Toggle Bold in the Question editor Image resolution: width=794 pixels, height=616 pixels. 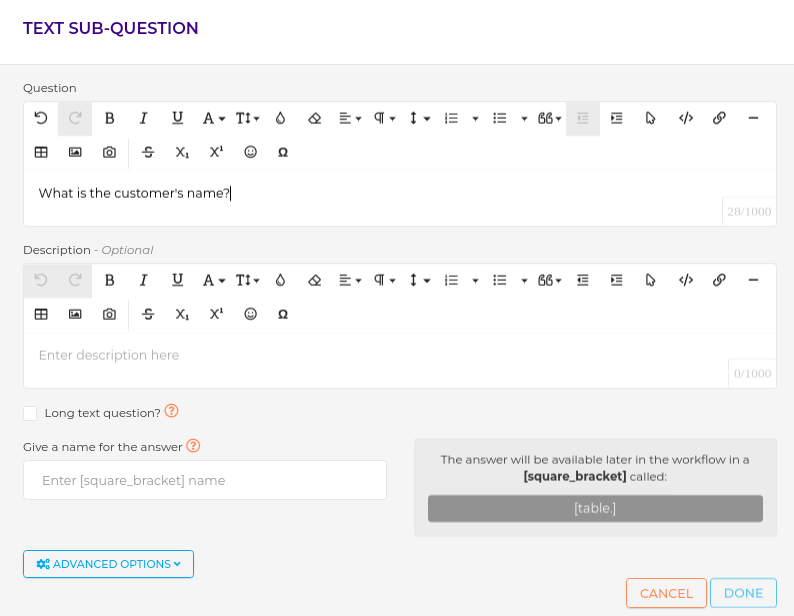click(x=110, y=118)
